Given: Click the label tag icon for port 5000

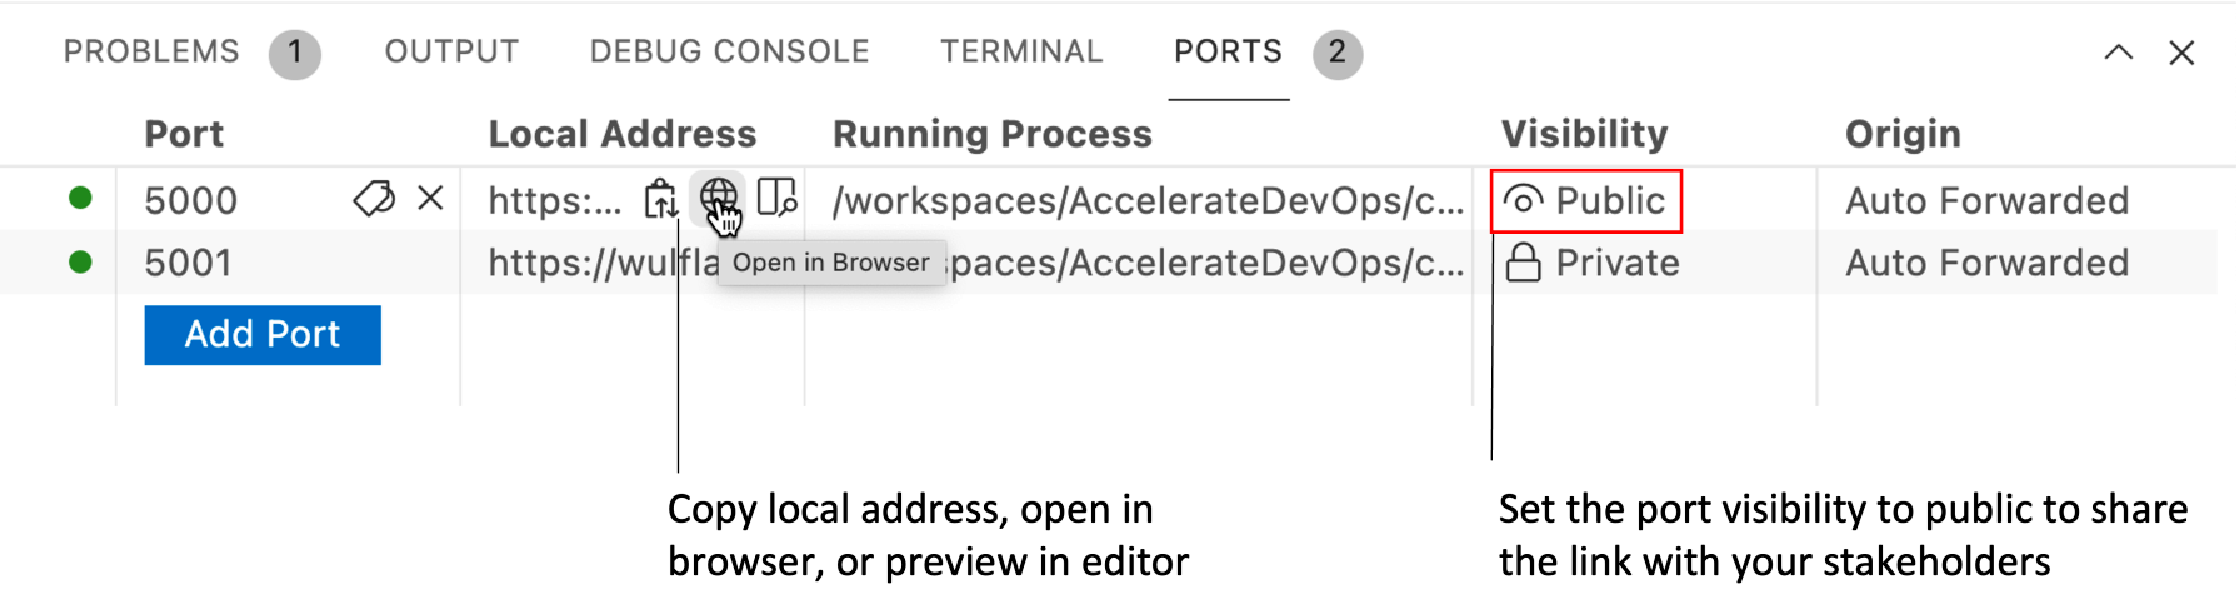Looking at the screenshot, I should pos(374,199).
